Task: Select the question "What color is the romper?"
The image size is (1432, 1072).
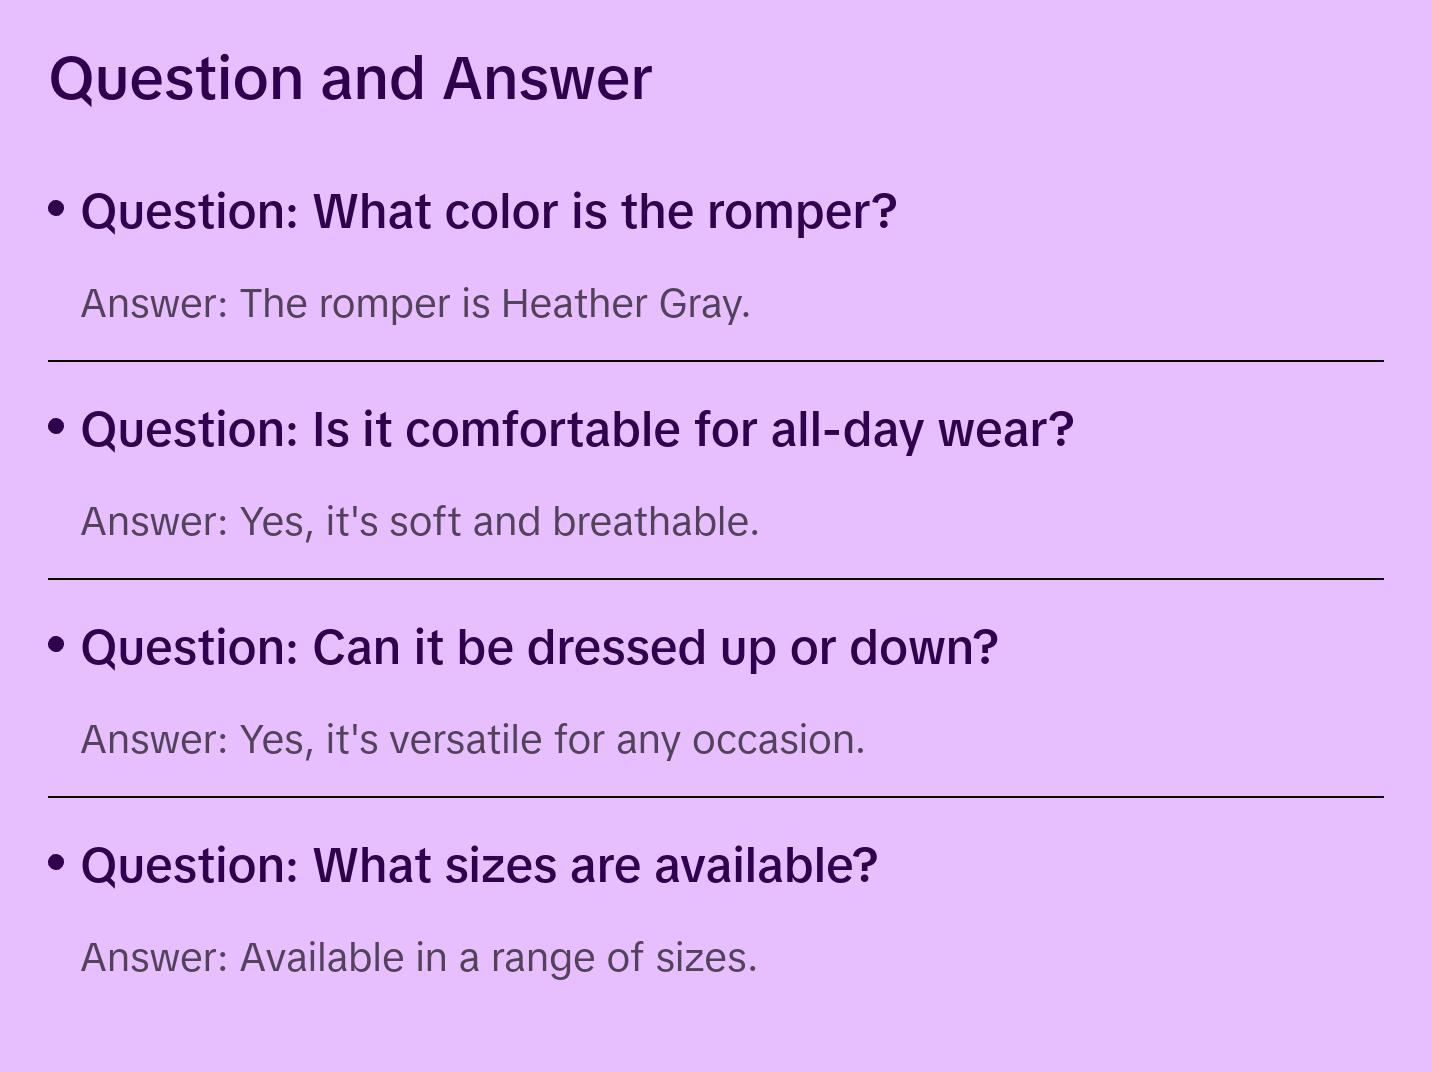Action: tap(488, 212)
